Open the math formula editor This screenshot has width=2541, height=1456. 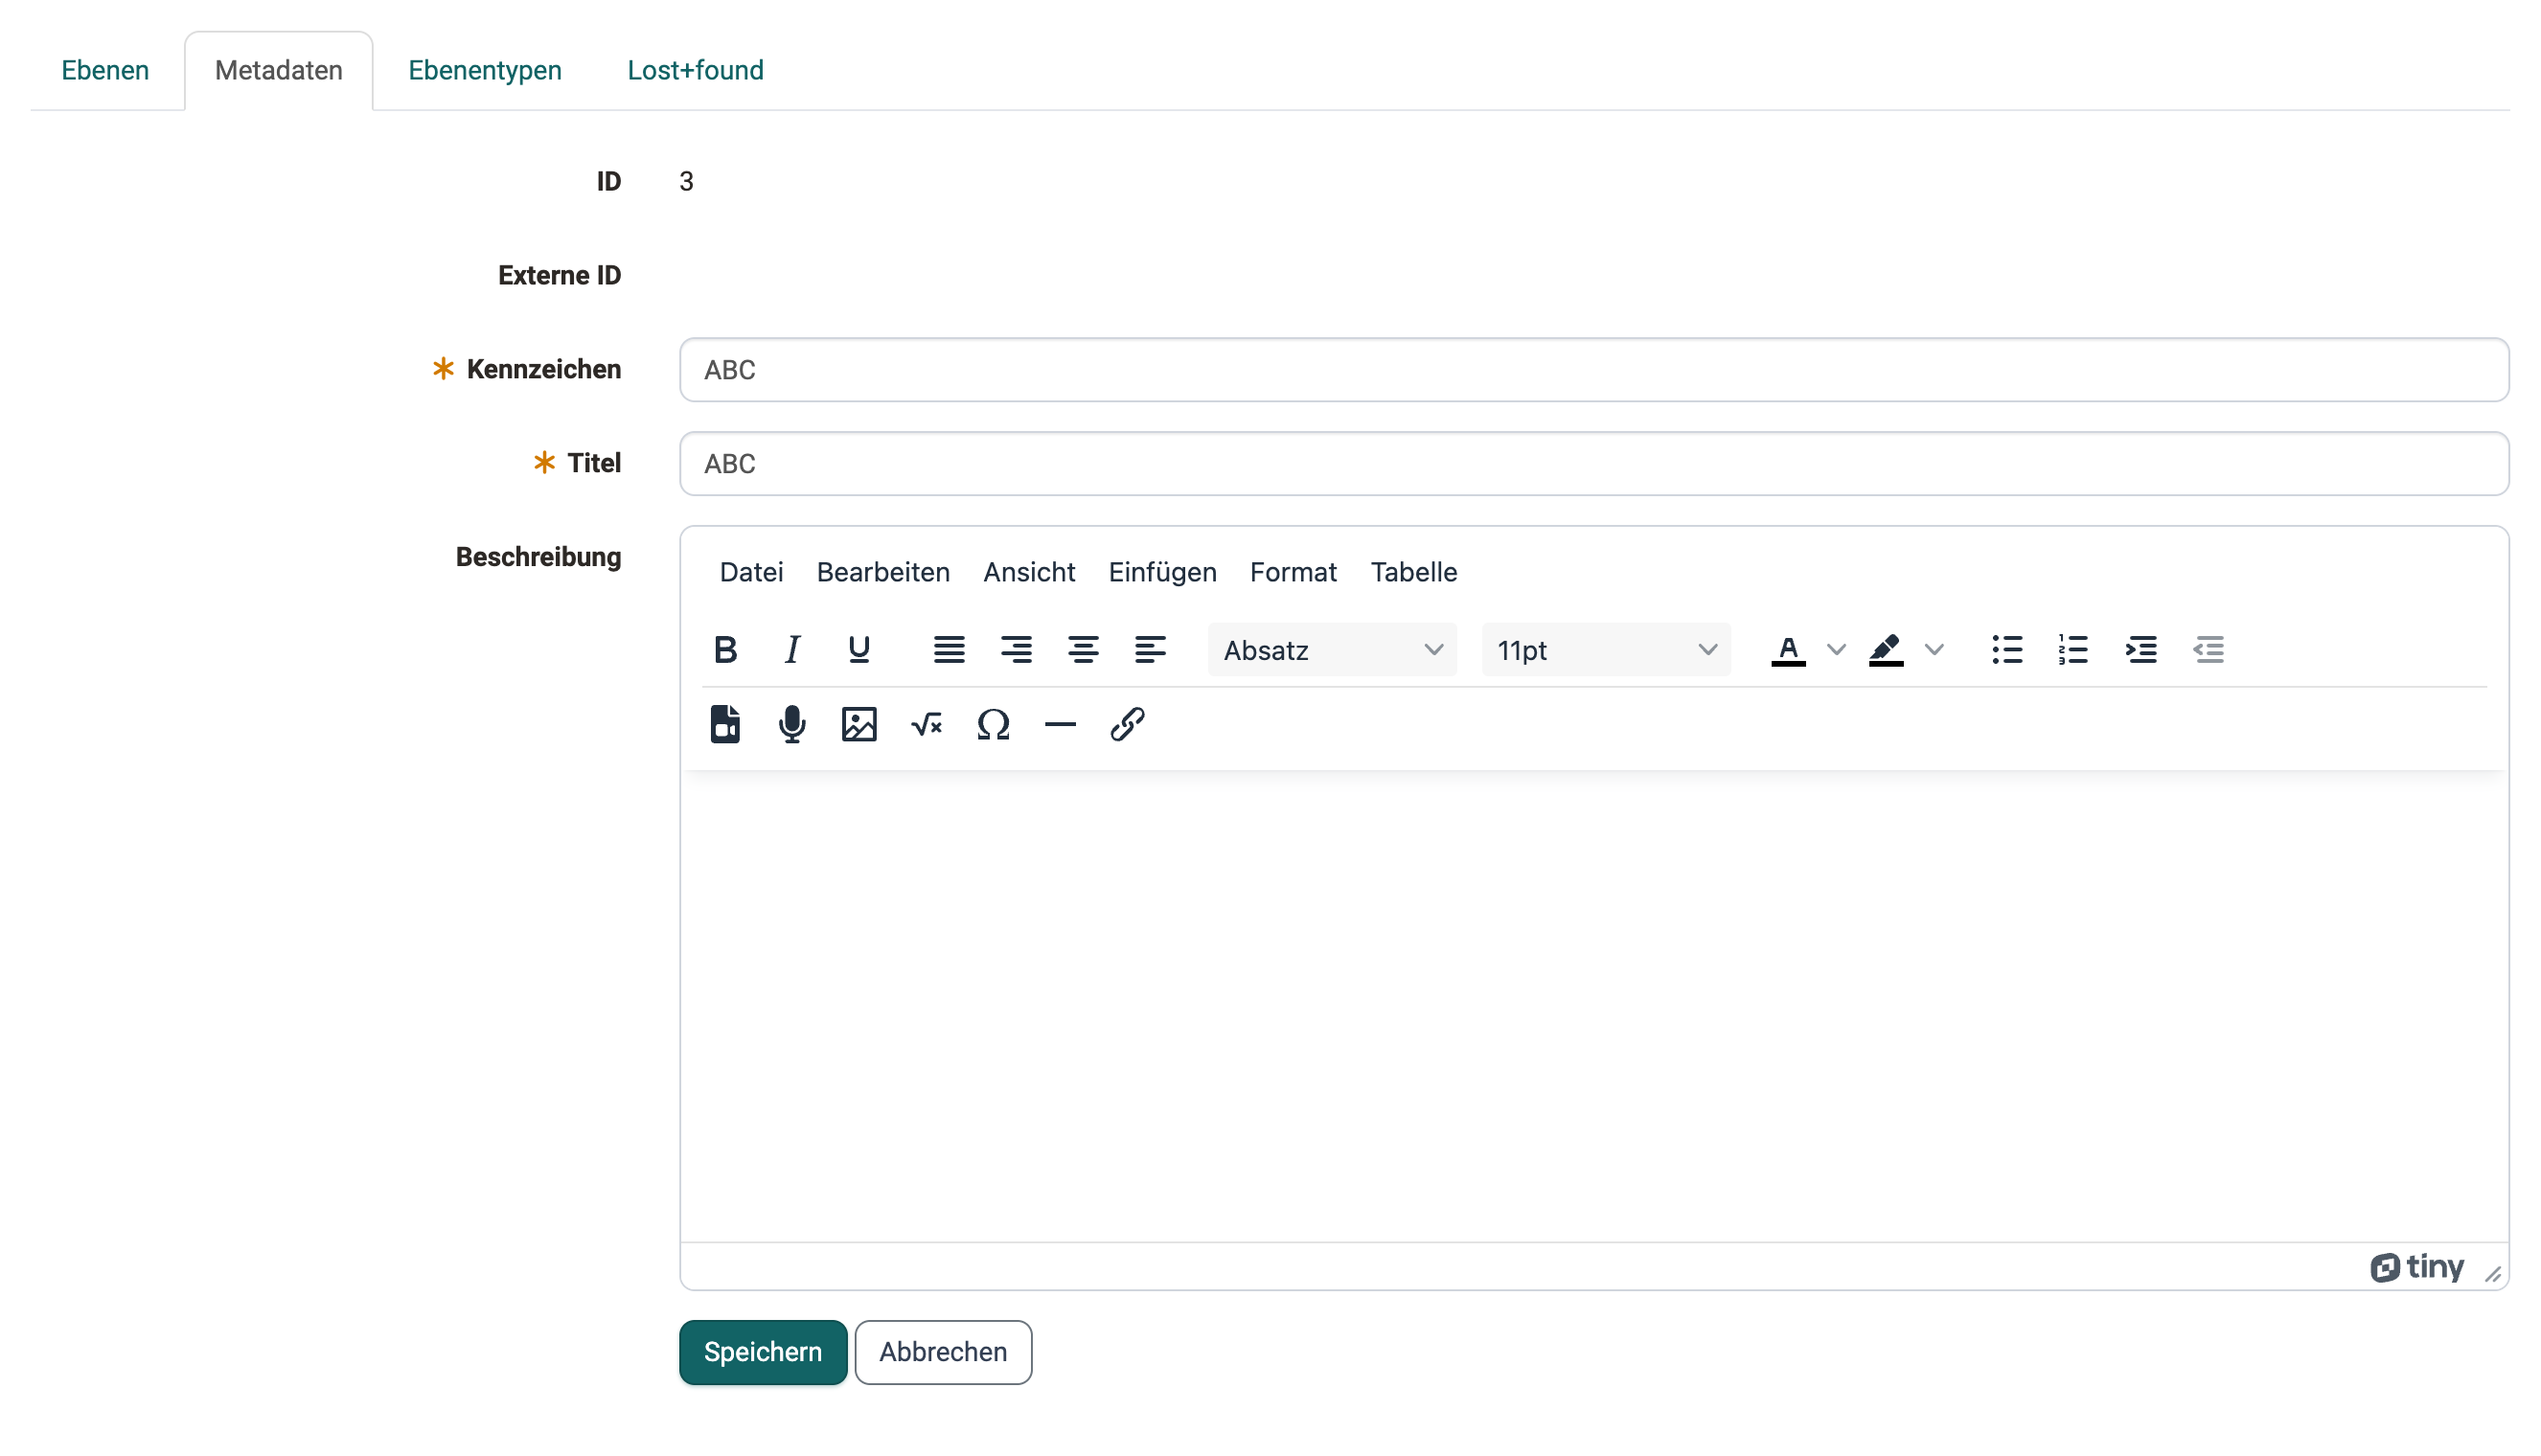[926, 724]
